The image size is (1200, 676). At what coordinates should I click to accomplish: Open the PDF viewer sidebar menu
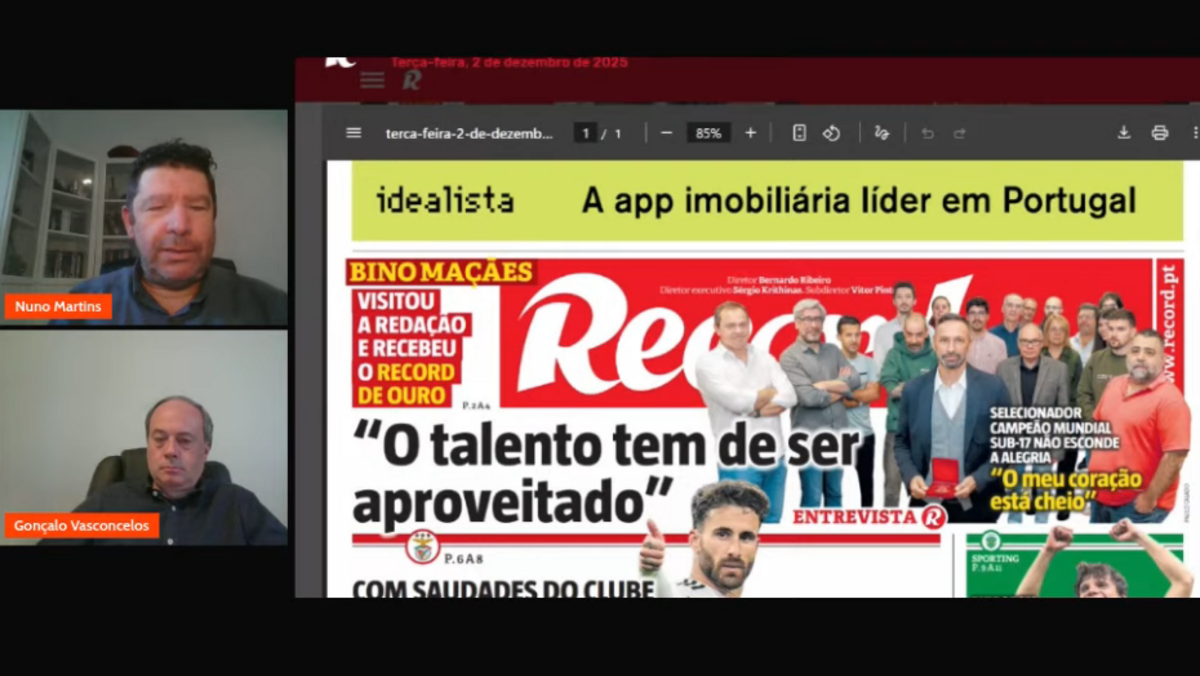pyautogui.click(x=354, y=133)
